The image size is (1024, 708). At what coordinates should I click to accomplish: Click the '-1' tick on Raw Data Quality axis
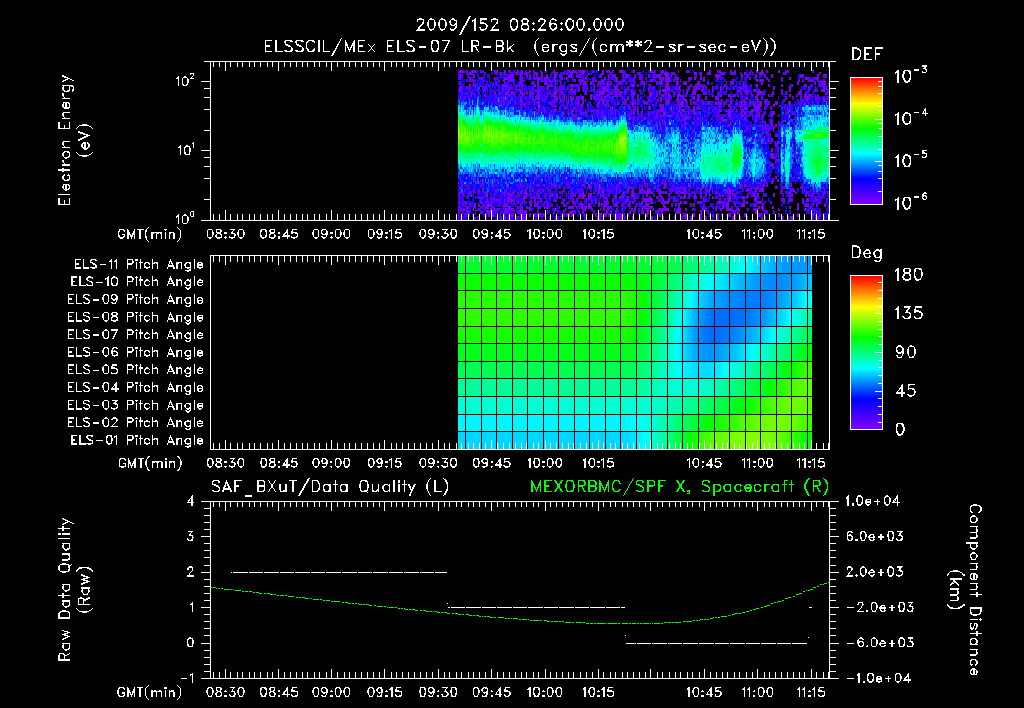pos(187,678)
